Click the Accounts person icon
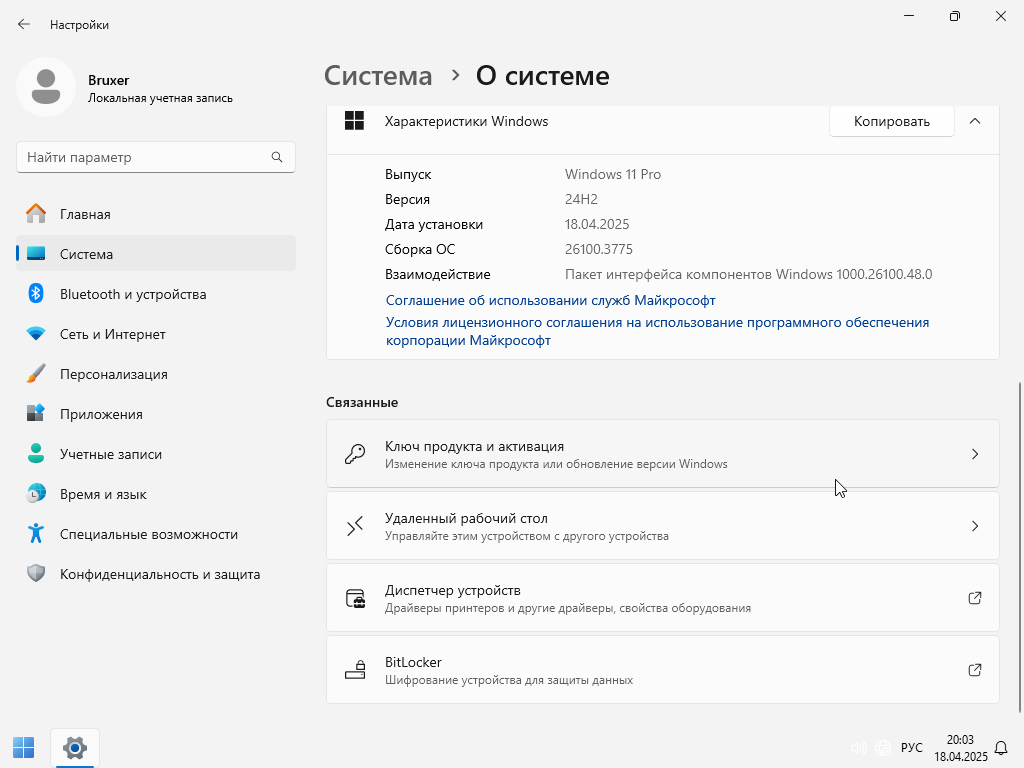 tap(36, 453)
